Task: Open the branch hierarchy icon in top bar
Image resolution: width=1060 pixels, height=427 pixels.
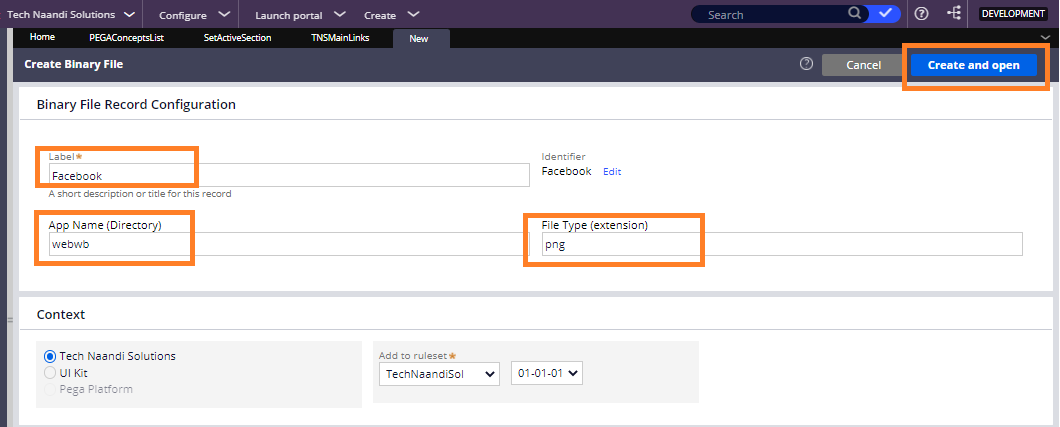Action: click(x=954, y=14)
